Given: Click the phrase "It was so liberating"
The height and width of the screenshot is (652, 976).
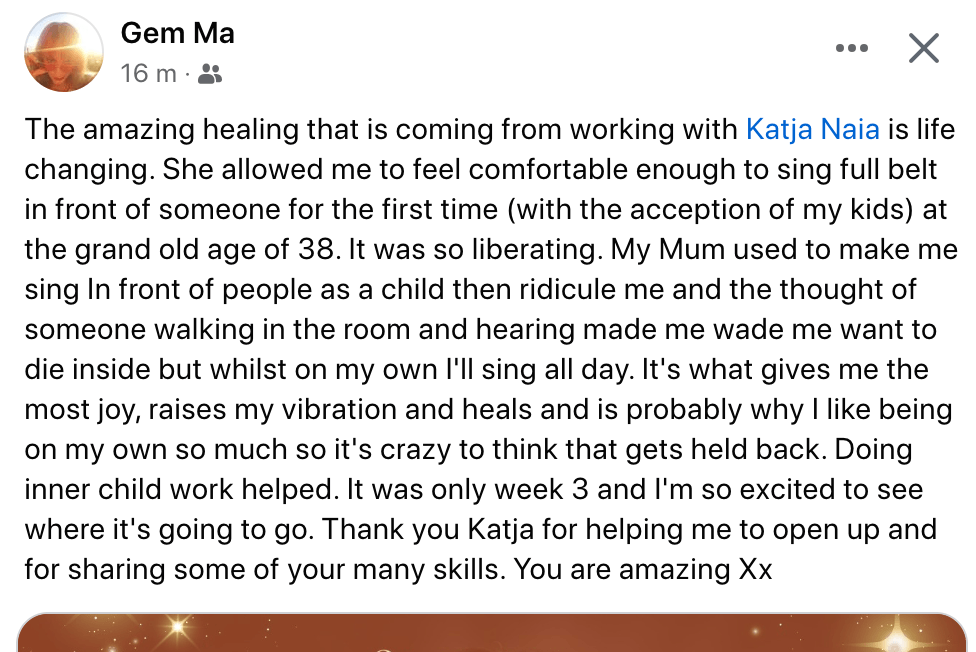Looking at the screenshot, I should coord(491,249).
